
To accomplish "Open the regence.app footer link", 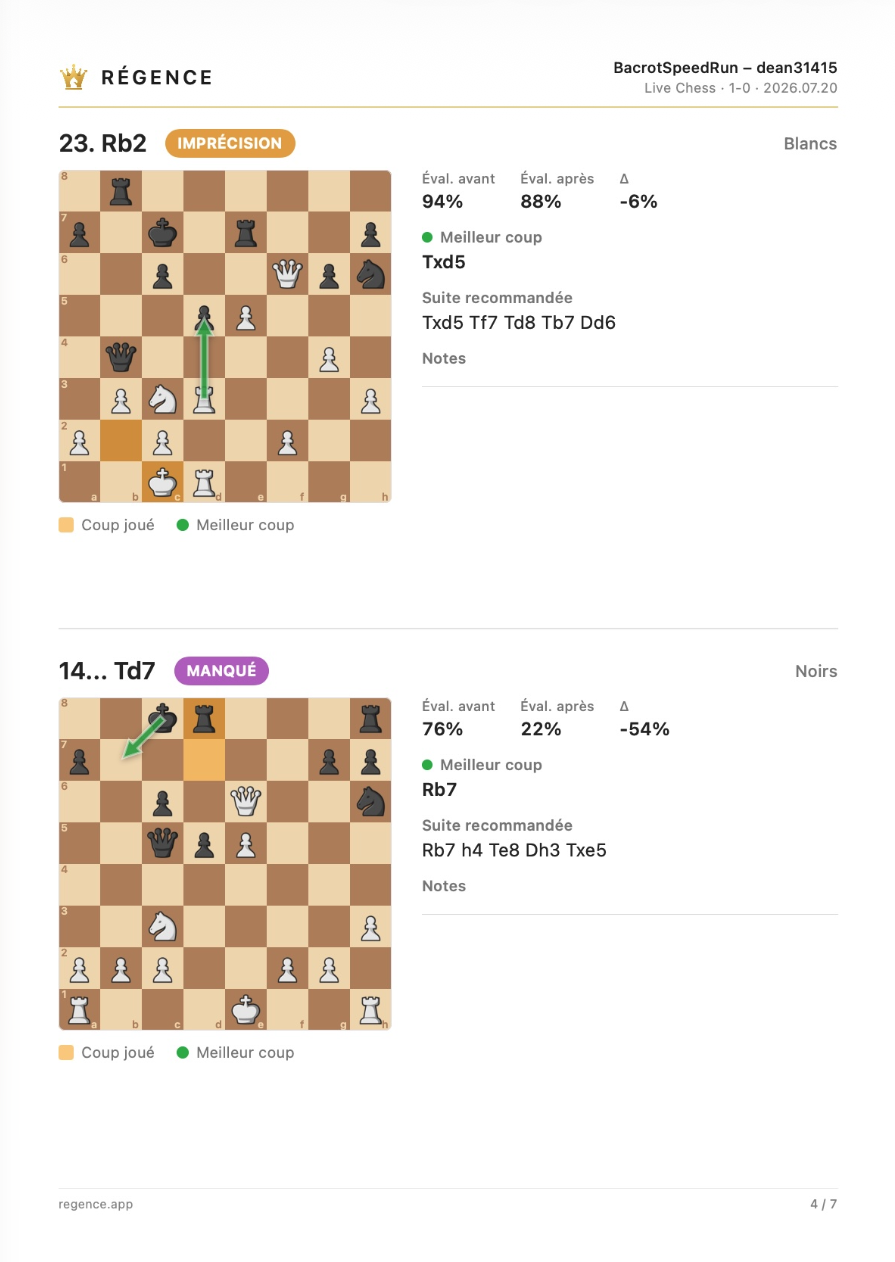I will tap(95, 1204).
